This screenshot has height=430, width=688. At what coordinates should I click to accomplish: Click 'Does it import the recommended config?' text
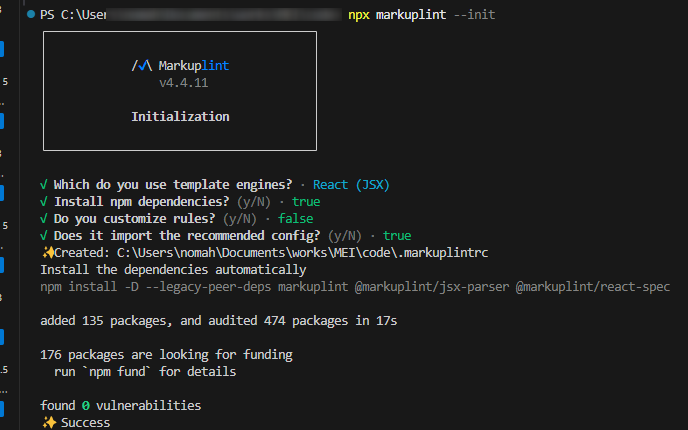[187, 236]
